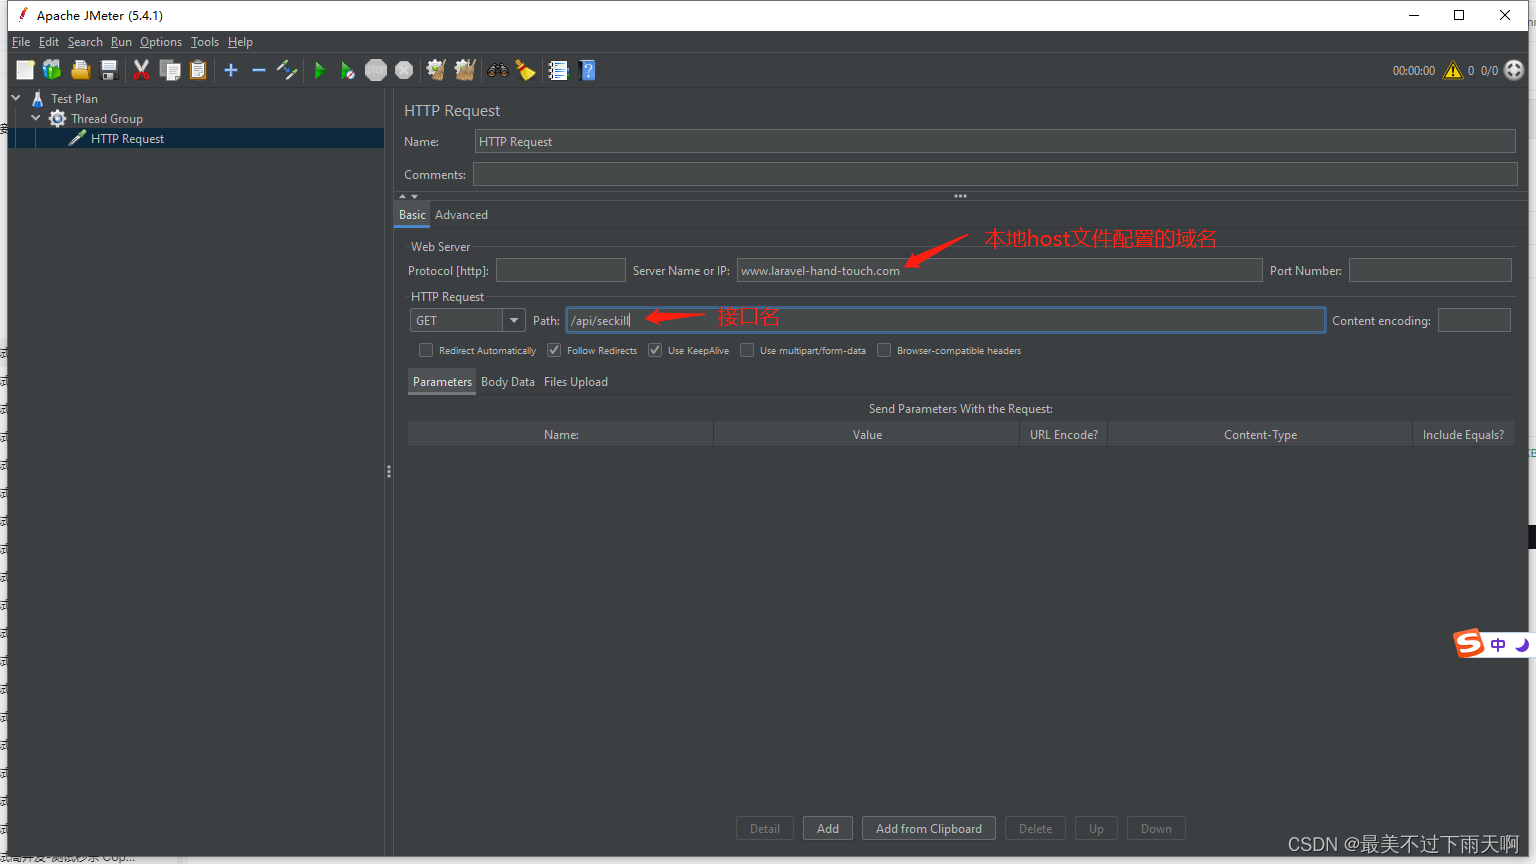The width and height of the screenshot is (1536, 864).
Task: Click the Content encoding field
Action: 1474,320
